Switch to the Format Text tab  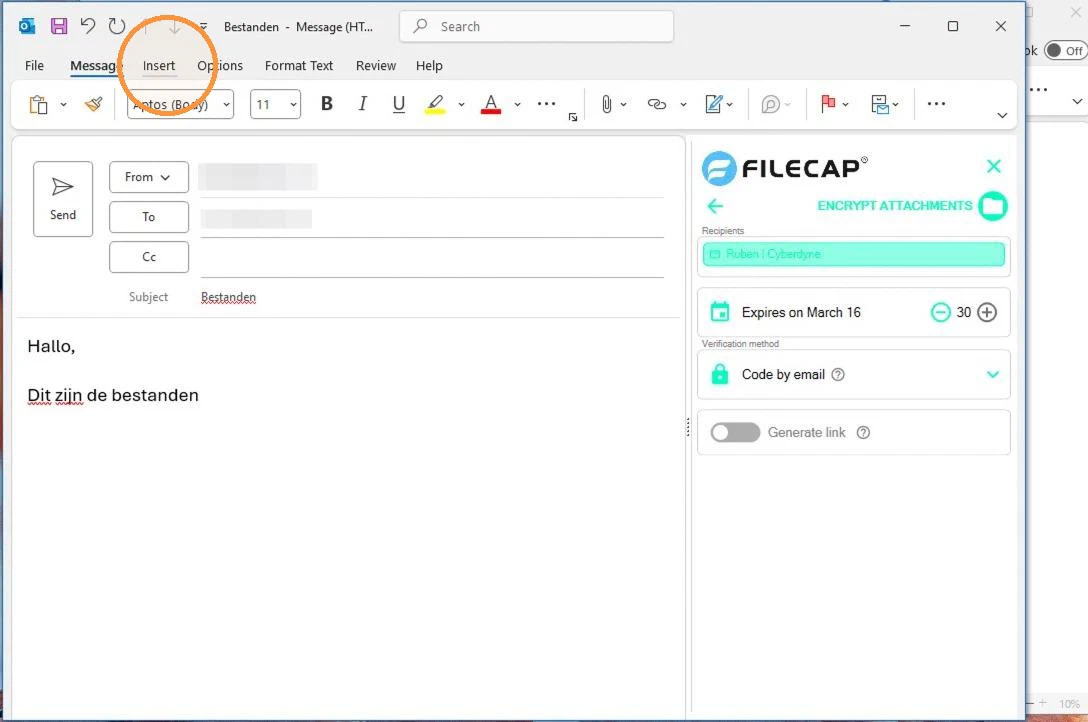298,66
